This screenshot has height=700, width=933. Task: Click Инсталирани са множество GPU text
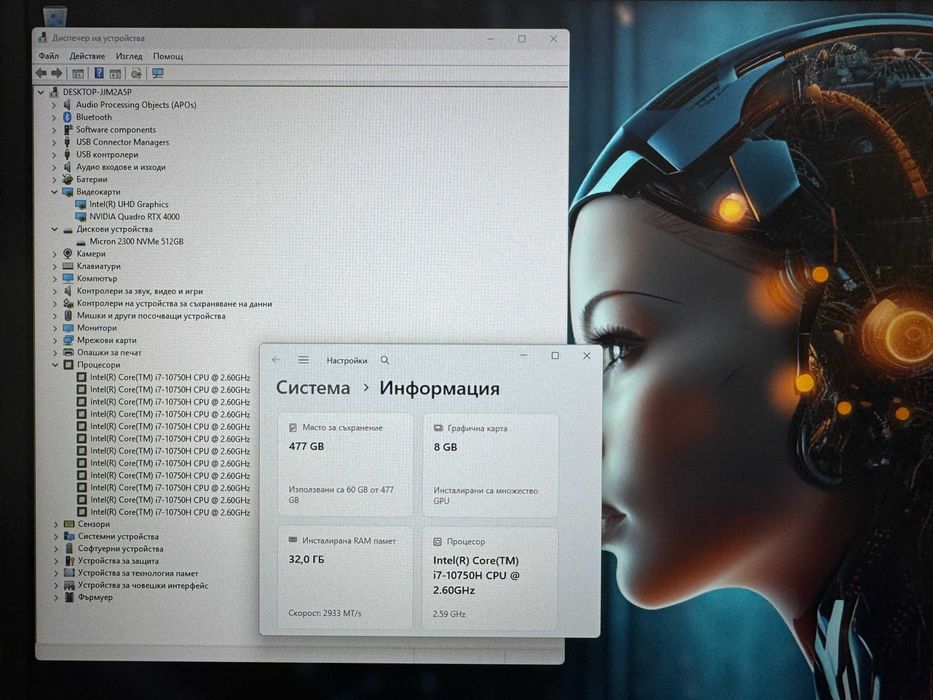[x=486, y=496]
